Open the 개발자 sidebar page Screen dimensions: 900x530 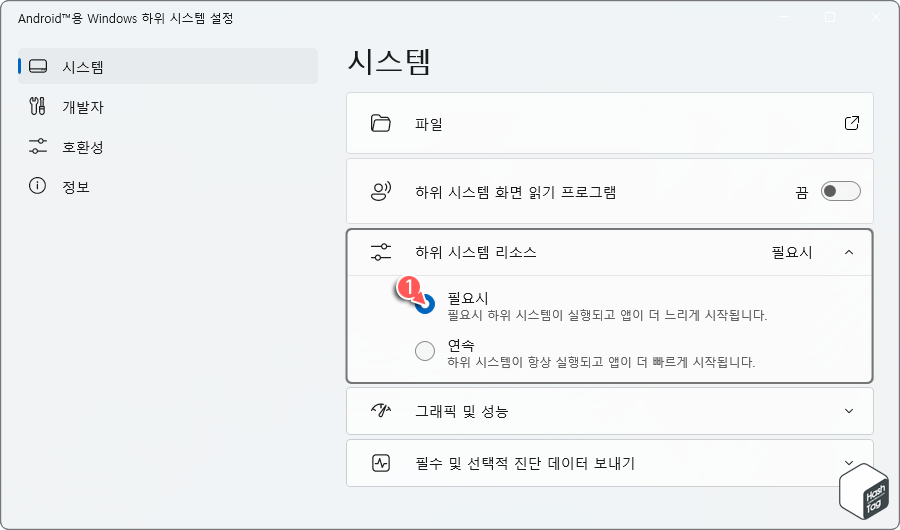click(x=168, y=107)
